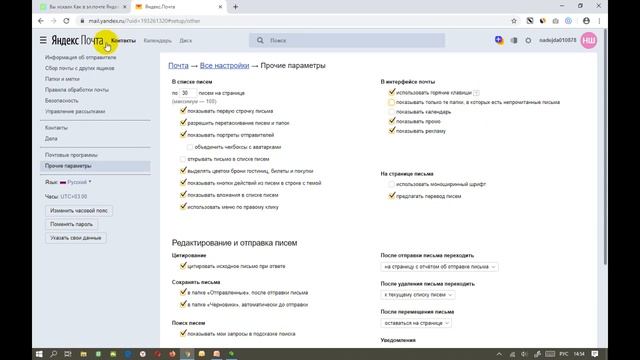The height and width of the screenshot is (360, 640).
Task: Click the browser address bar URL
Action: tap(144, 21)
